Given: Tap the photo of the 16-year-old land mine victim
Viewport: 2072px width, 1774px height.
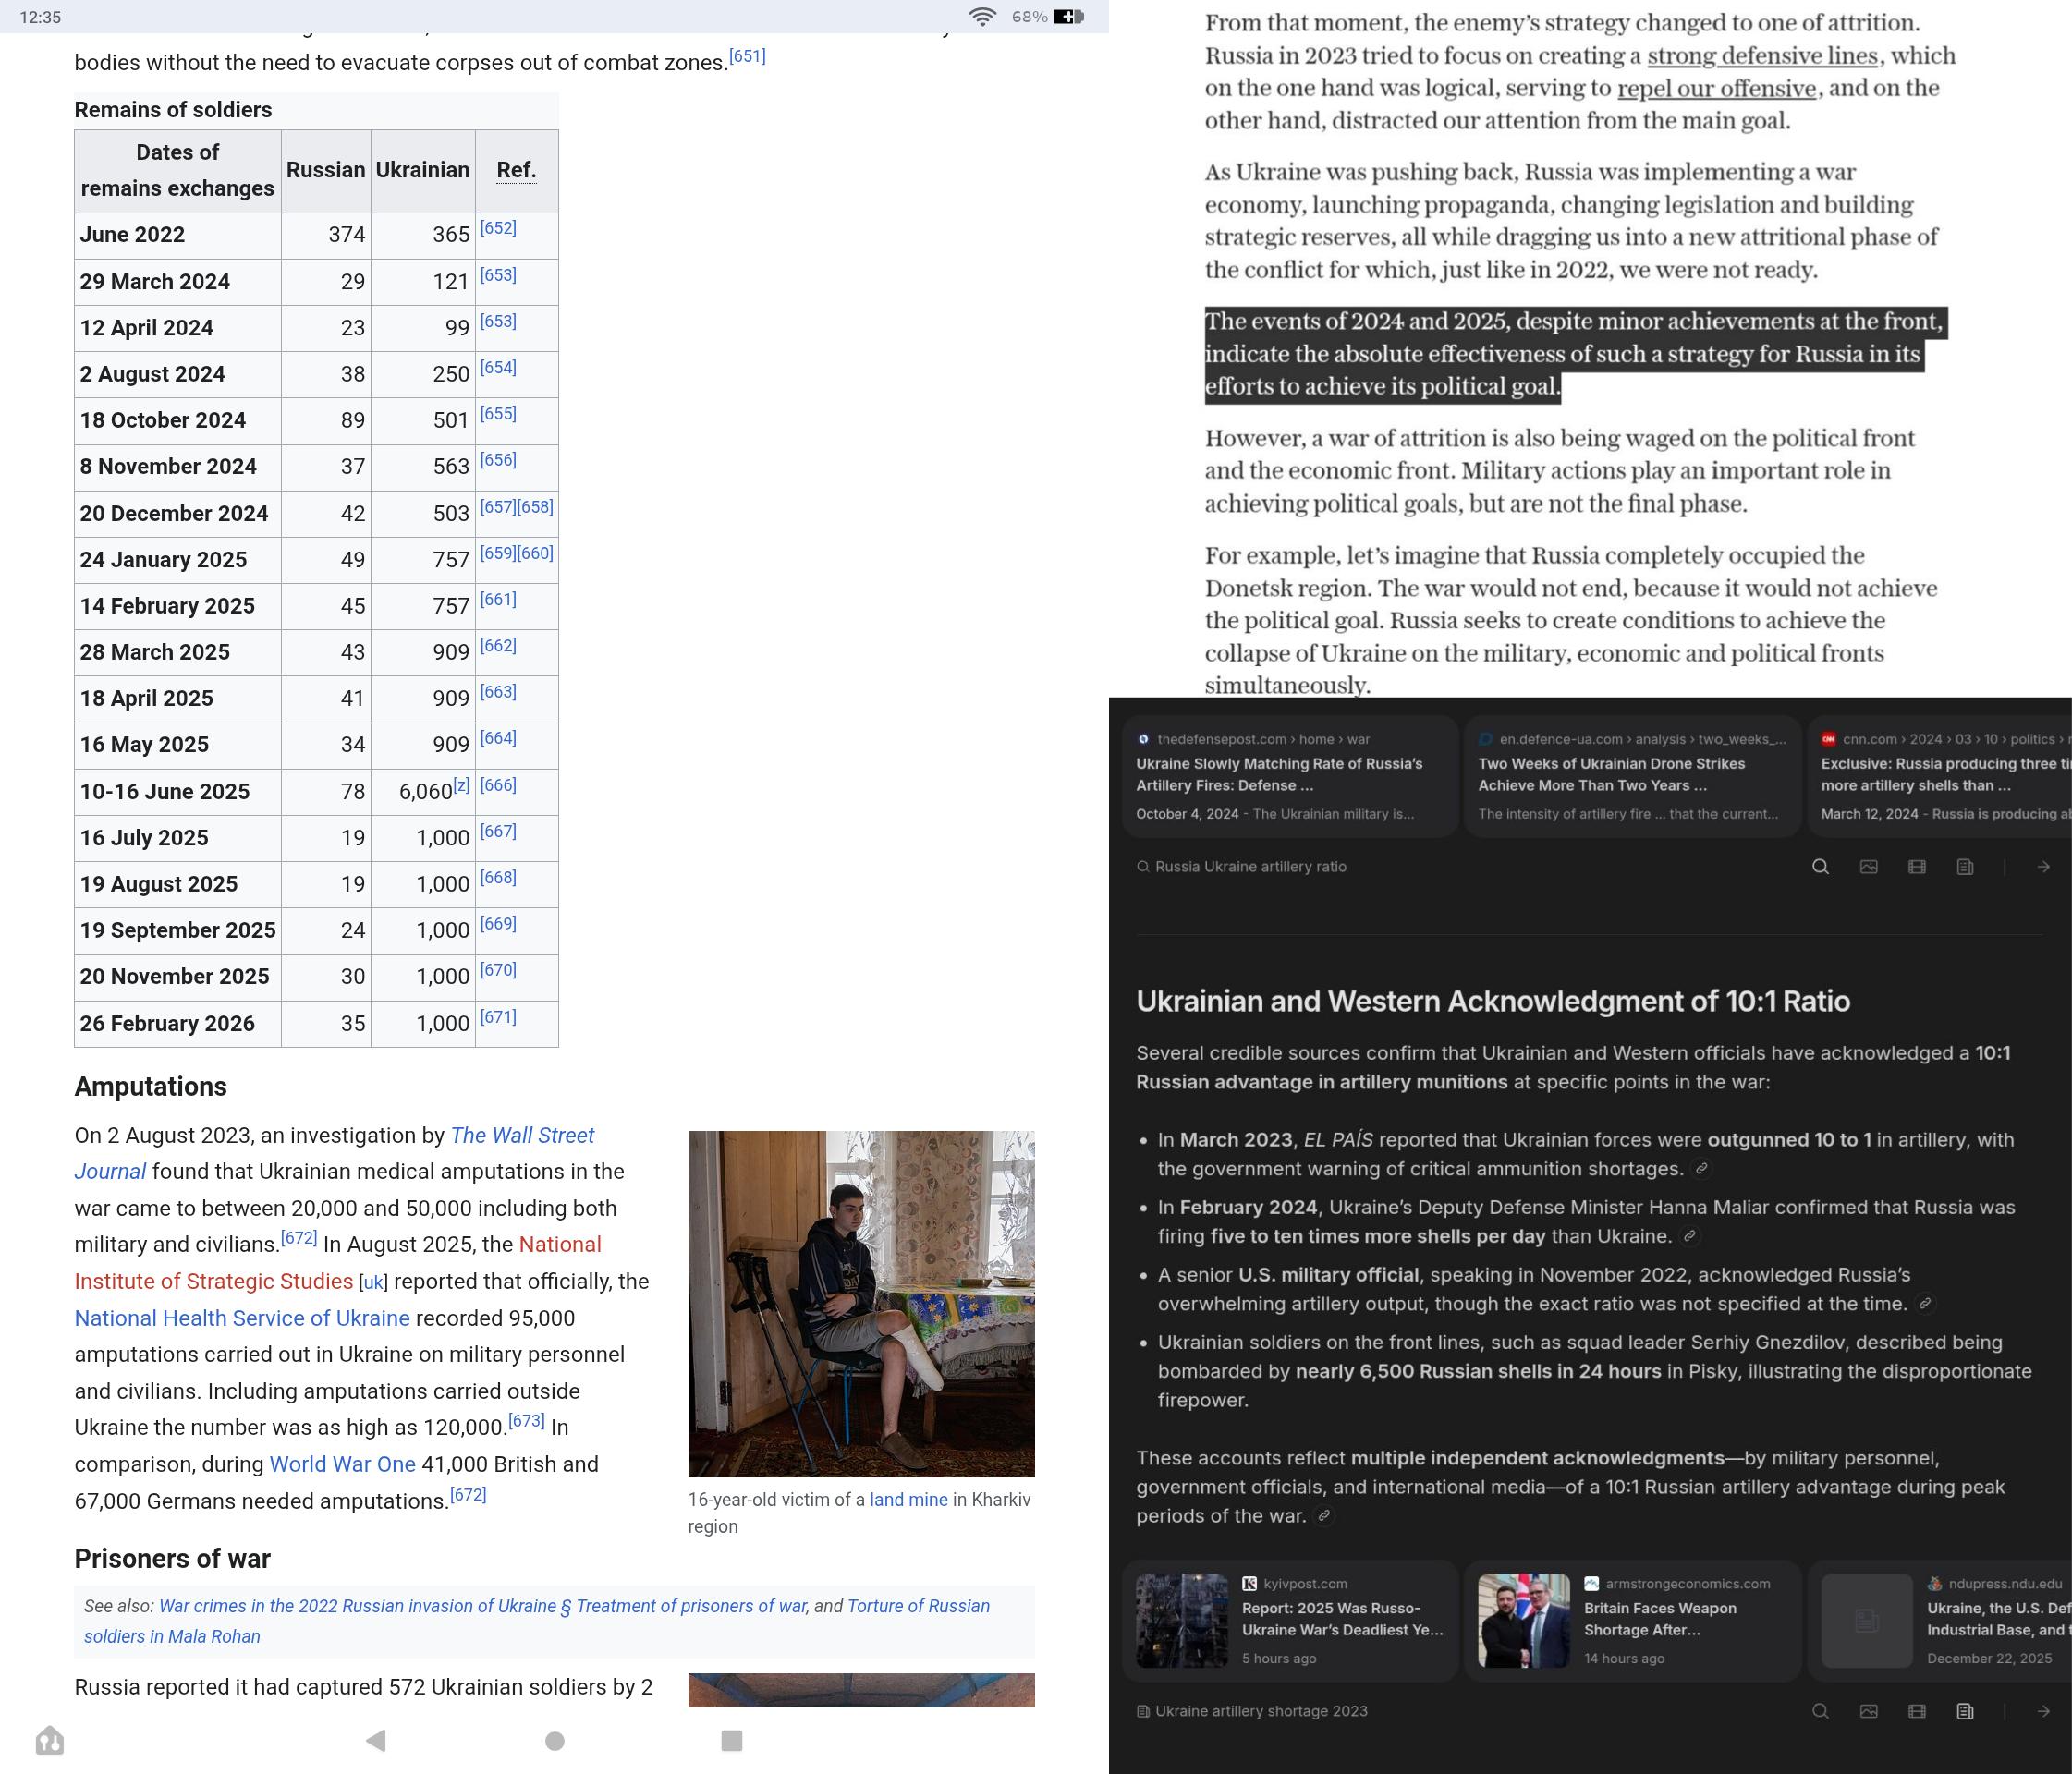Looking at the screenshot, I should [x=861, y=1304].
